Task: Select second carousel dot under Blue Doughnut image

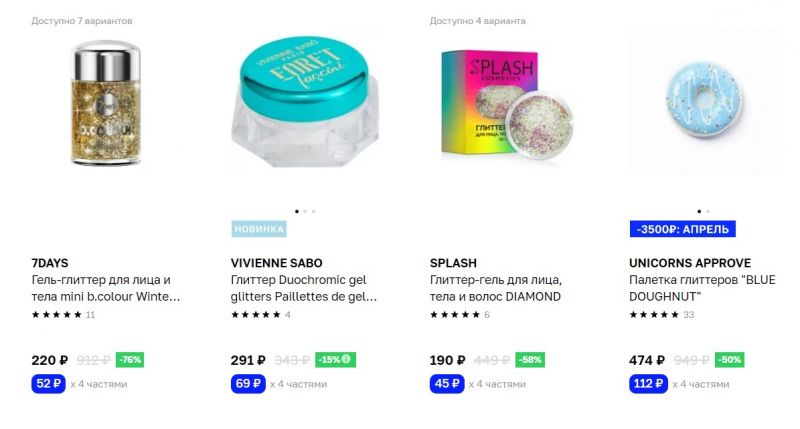Action: coord(708,211)
